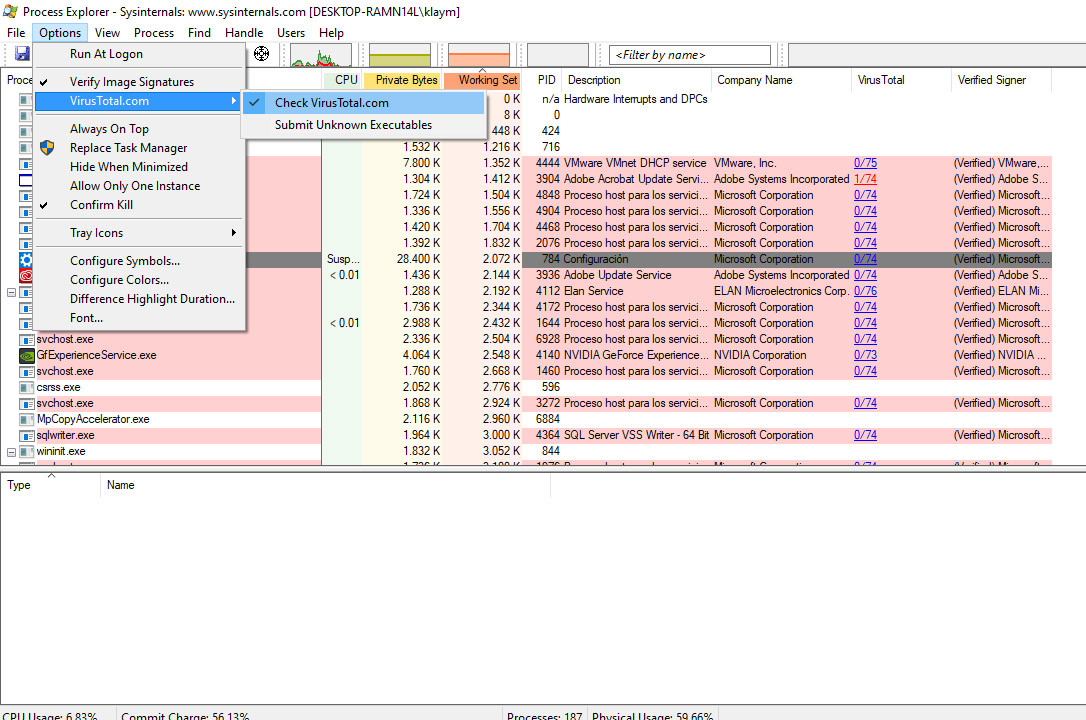
Task: Click the GfExperienceService.exe NVIDIA icon
Action: click(x=26, y=355)
